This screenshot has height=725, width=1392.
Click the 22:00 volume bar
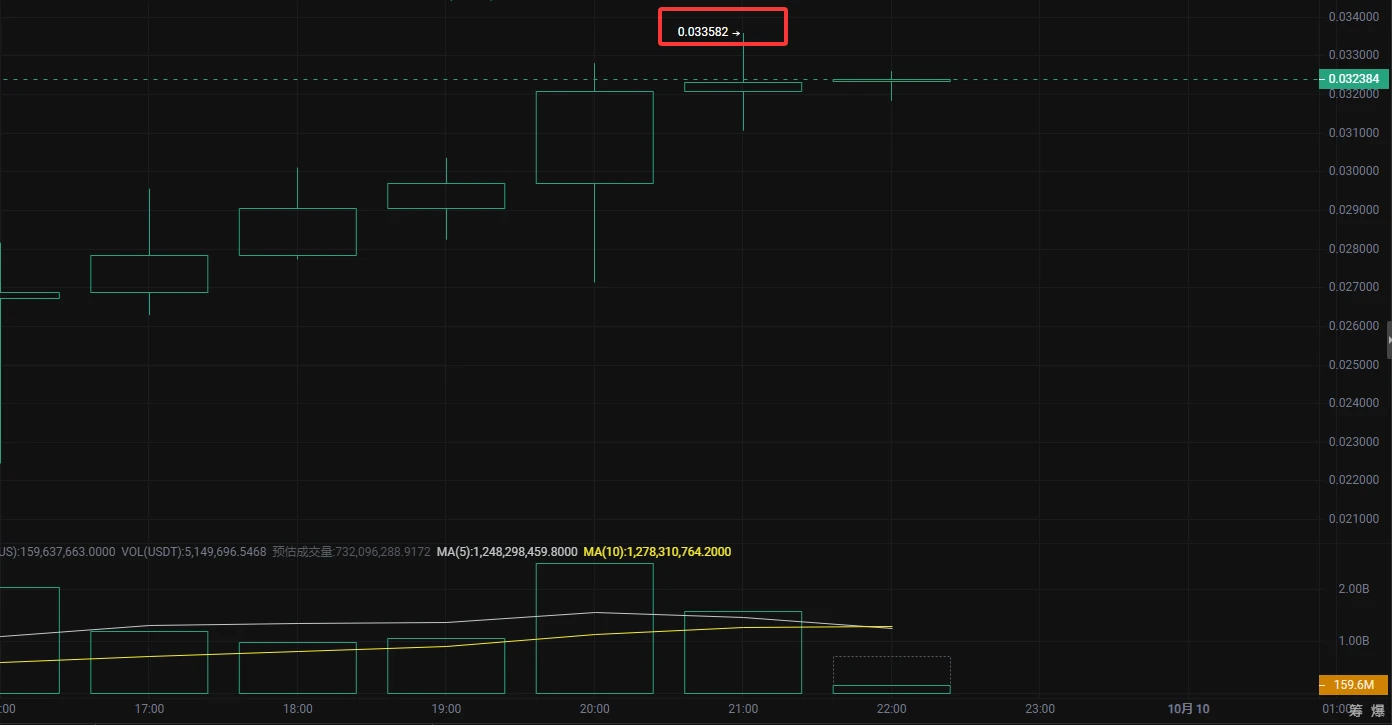coord(891,689)
